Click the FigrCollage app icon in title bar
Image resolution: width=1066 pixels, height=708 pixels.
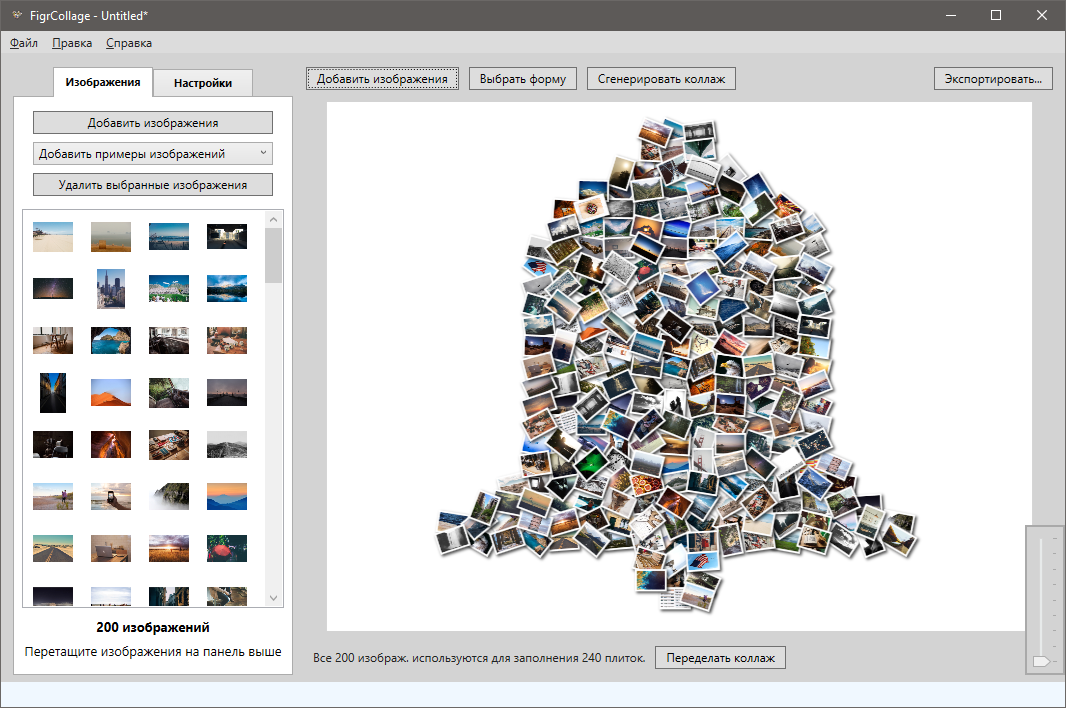point(16,15)
